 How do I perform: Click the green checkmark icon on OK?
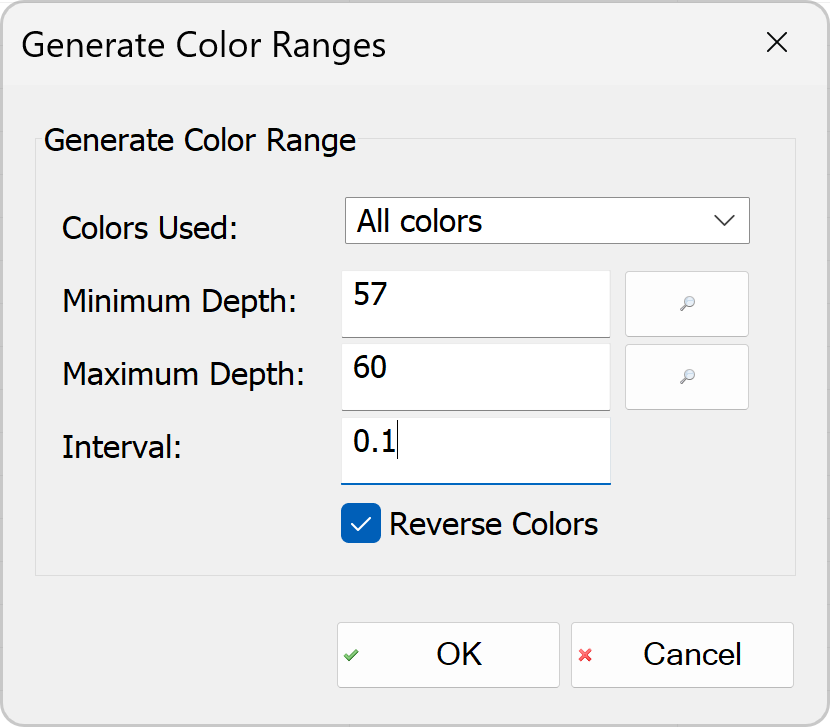(351, 655)
